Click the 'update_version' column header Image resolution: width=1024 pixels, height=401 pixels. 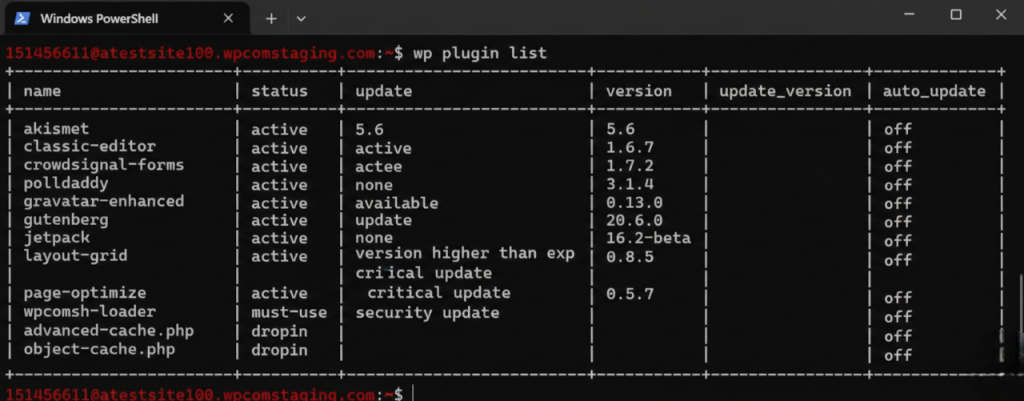pos(785,92)
